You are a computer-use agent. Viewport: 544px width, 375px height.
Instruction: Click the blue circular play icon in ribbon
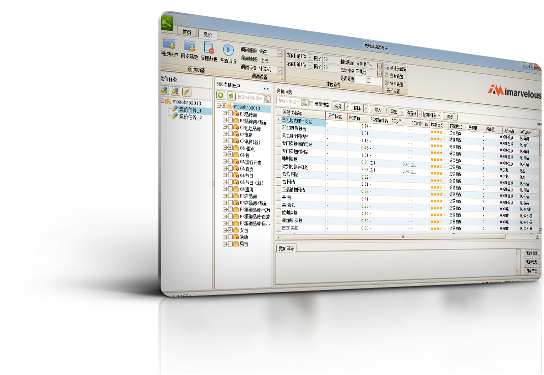point(228,50)
